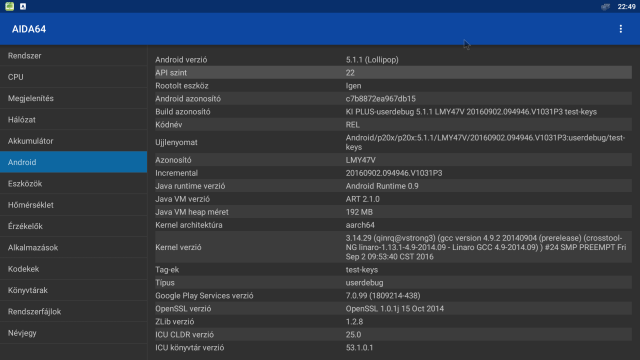Select the Kódnév label
Viewport: 640px width, 360px height.
168,124
